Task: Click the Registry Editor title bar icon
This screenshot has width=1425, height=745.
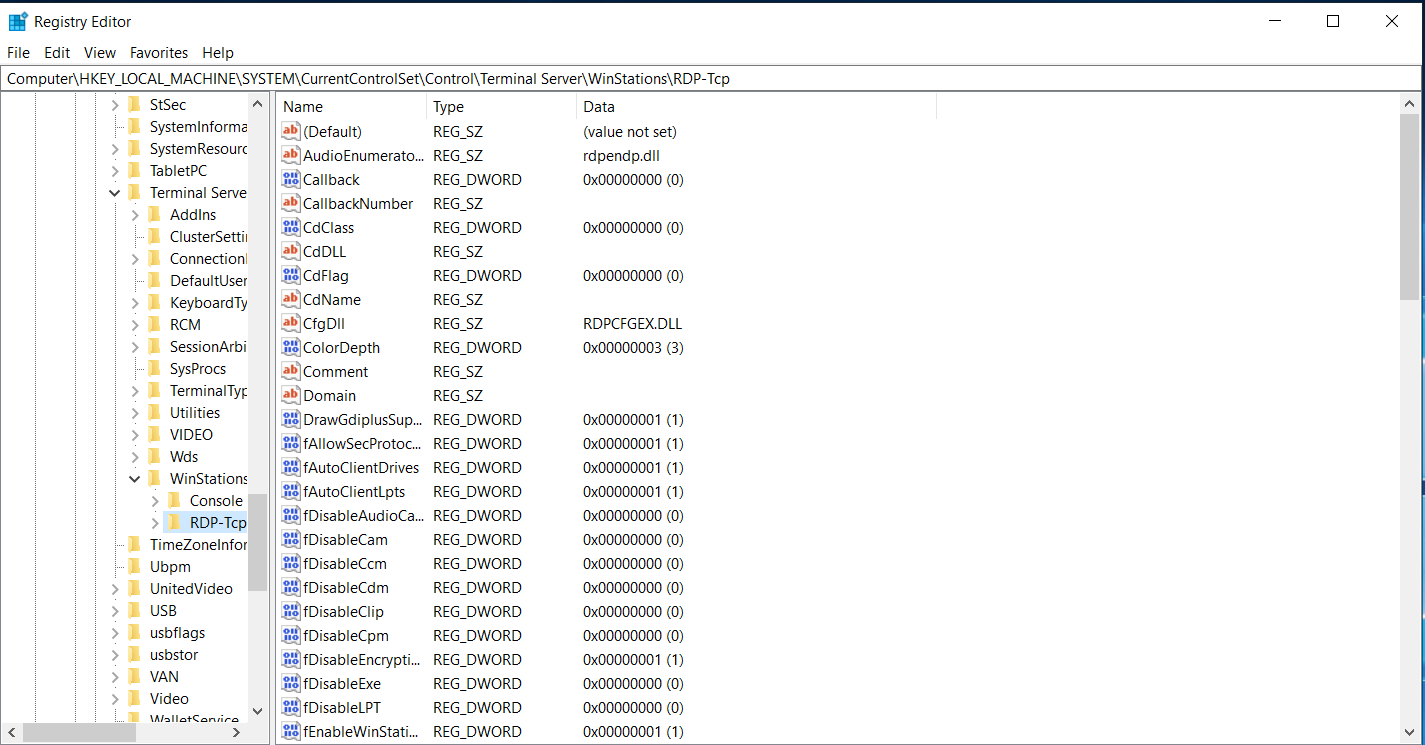Action: [x=18, y=21]
